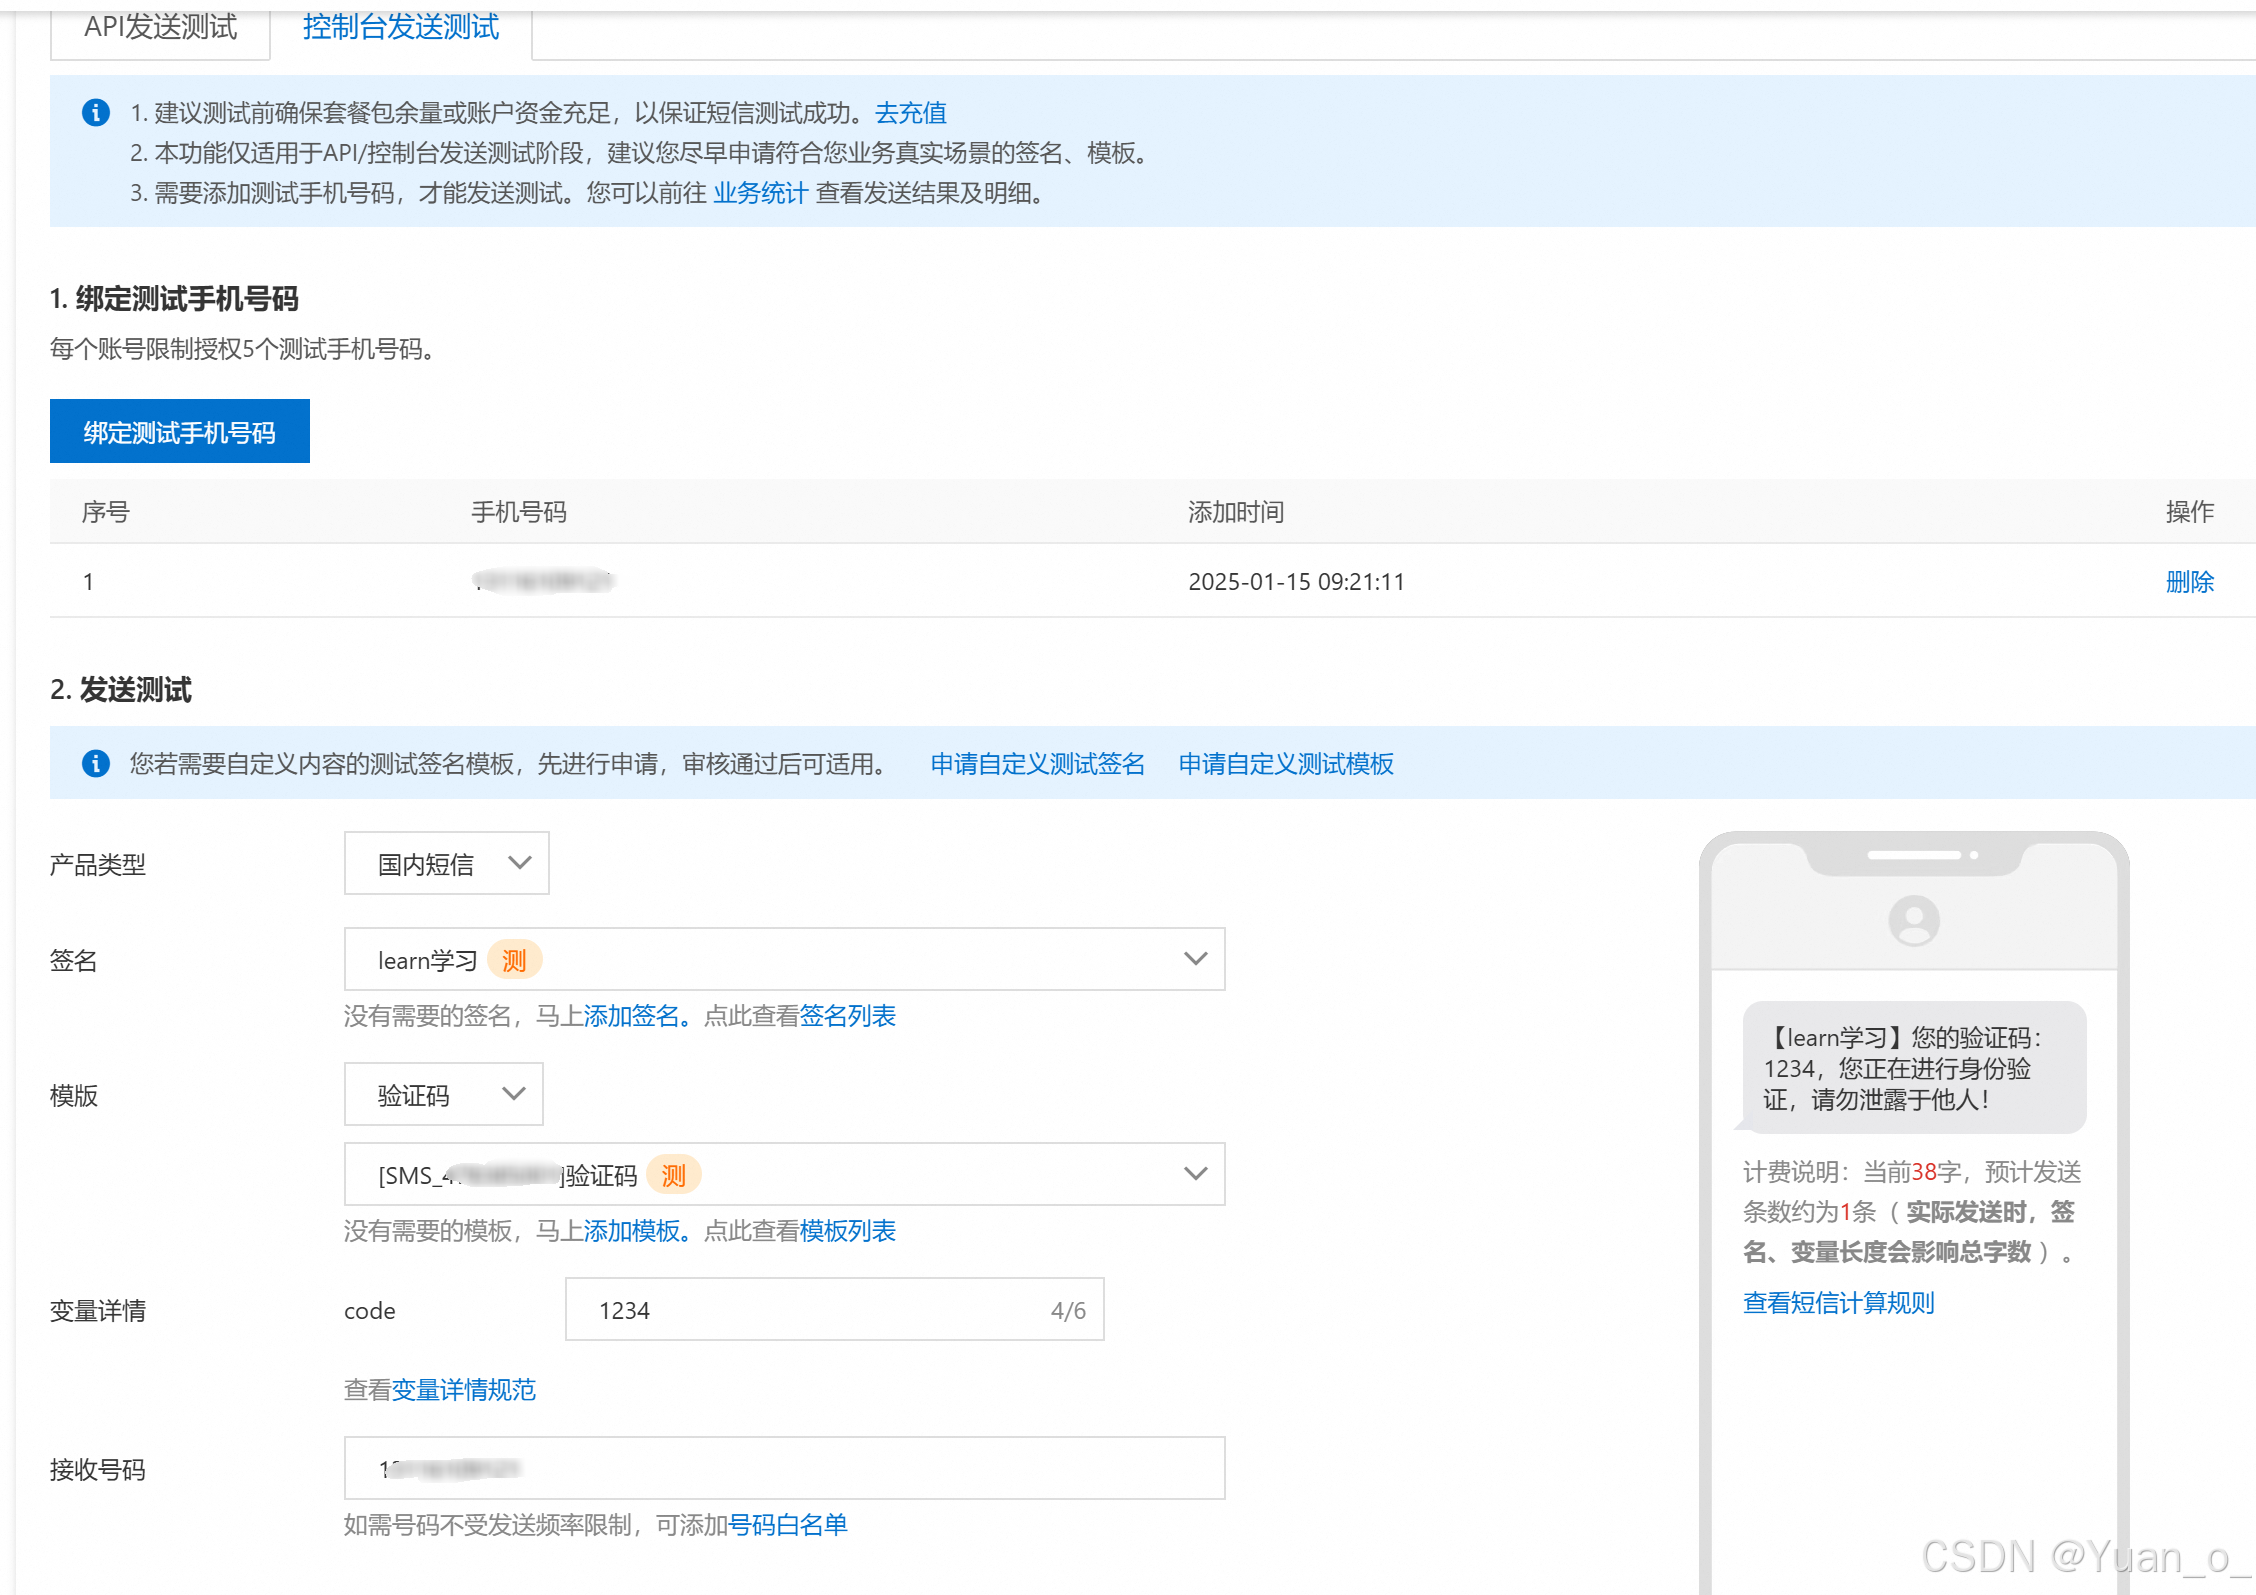Open 查看短信计算规则 link in preview
This screenshot has height=1595, width=2256.
(x=1838, y=1303)
